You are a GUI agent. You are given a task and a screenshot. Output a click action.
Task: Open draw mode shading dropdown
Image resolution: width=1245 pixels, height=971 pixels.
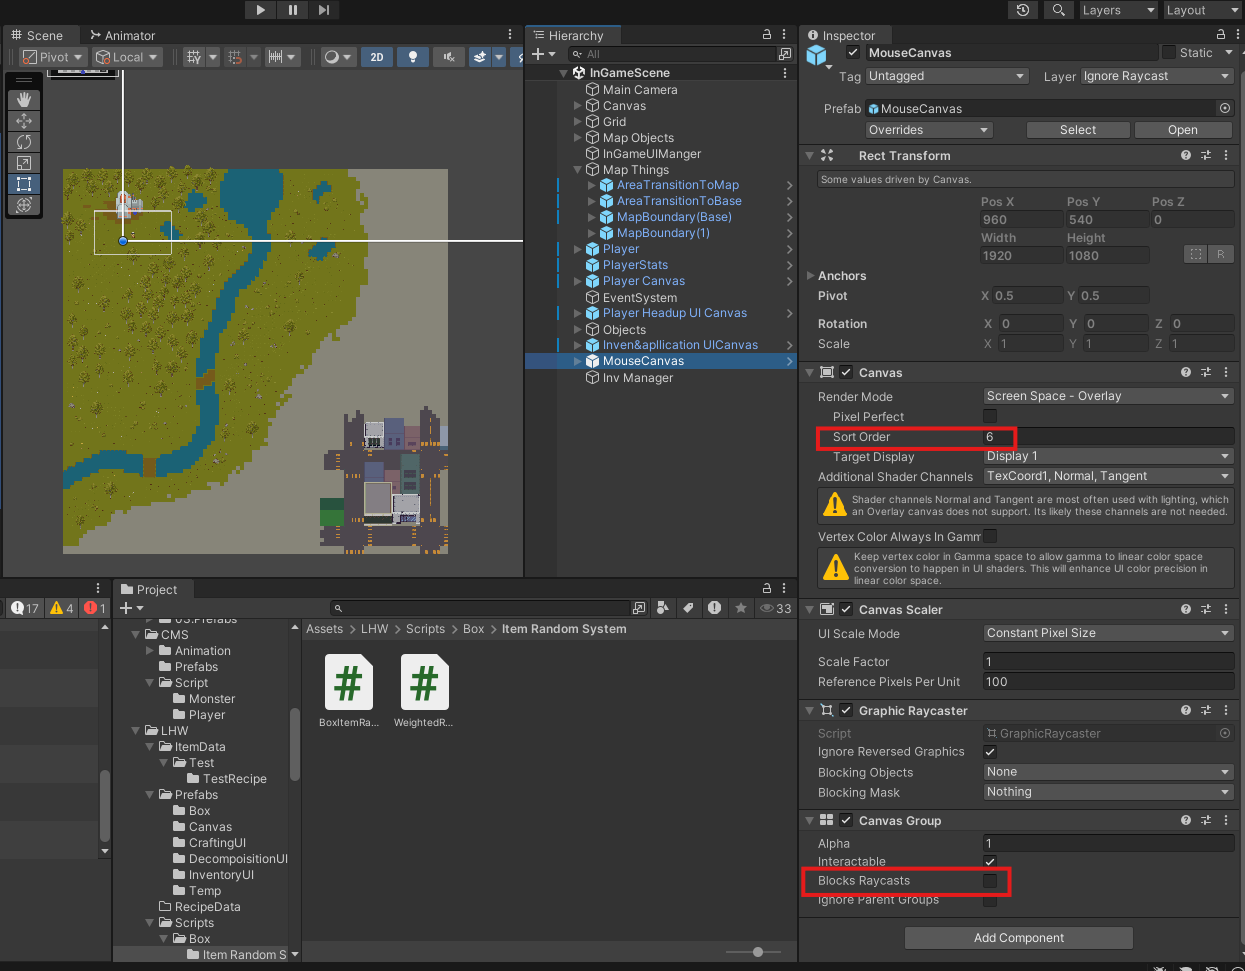[x=337, y=57]
